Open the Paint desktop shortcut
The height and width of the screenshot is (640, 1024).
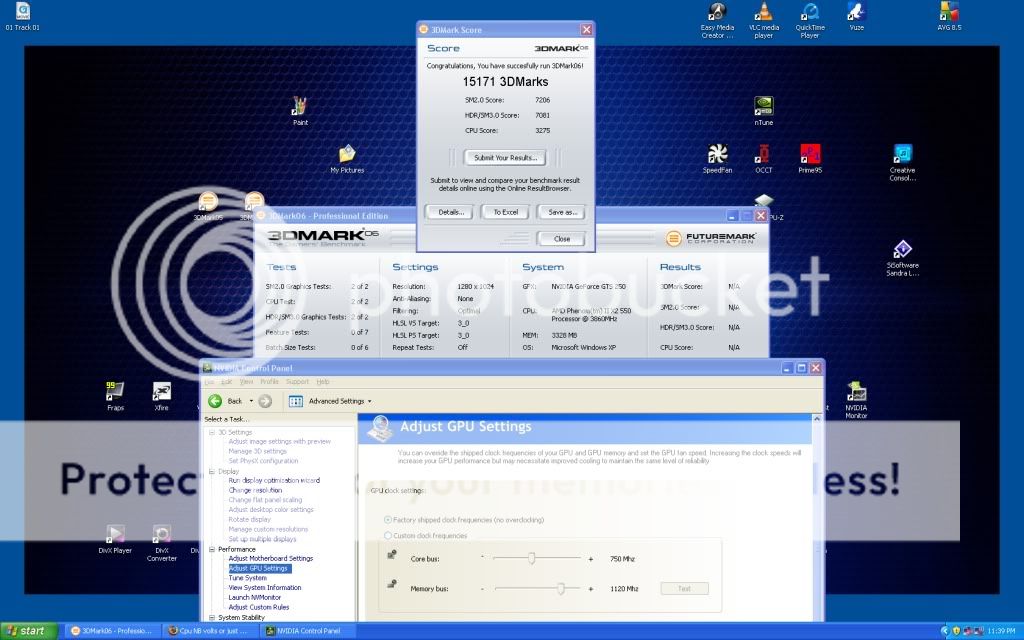click(300, 111)
